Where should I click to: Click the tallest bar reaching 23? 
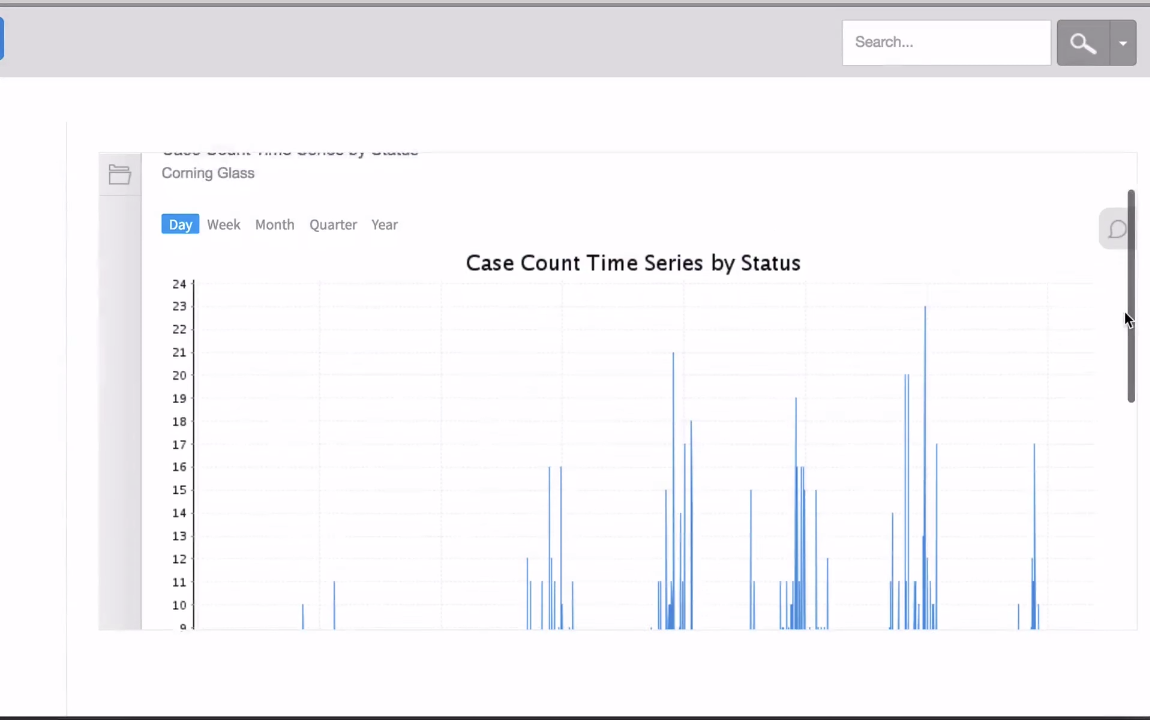click(925, 466)
